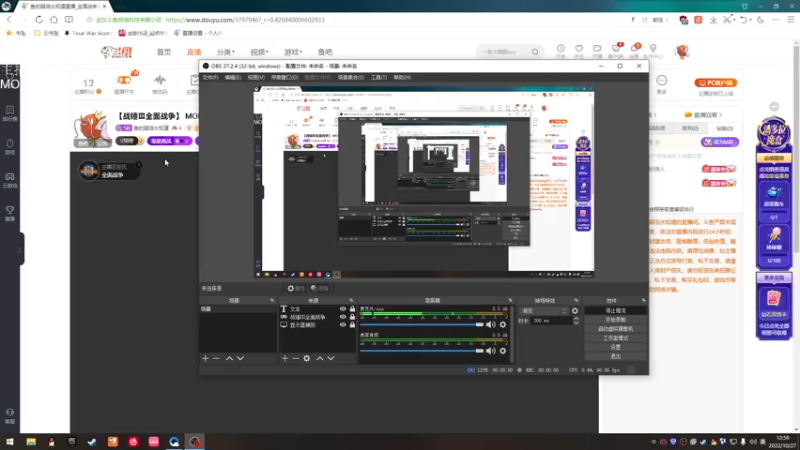Move the source up in the Sources panel

[x=320, y=359]
